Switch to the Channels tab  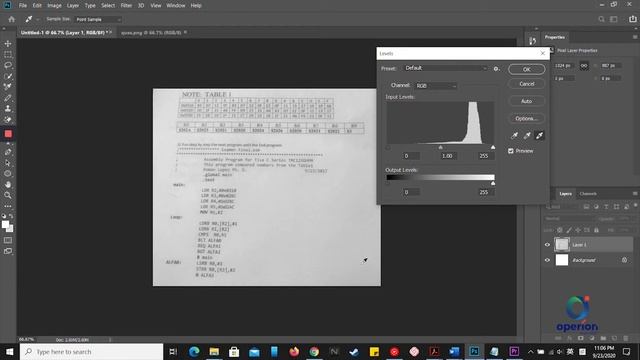[588, 193]
